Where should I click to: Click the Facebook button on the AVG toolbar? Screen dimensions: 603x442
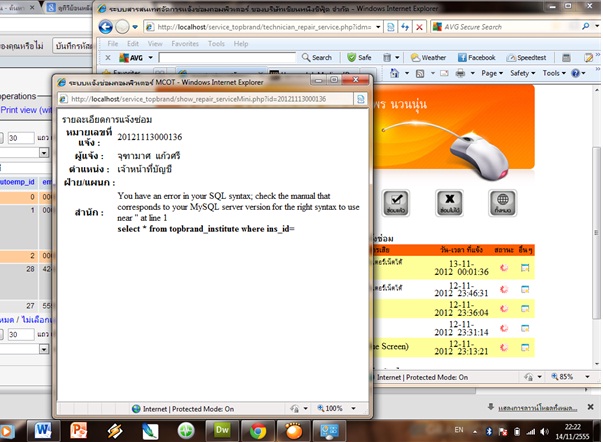point(476,58)
